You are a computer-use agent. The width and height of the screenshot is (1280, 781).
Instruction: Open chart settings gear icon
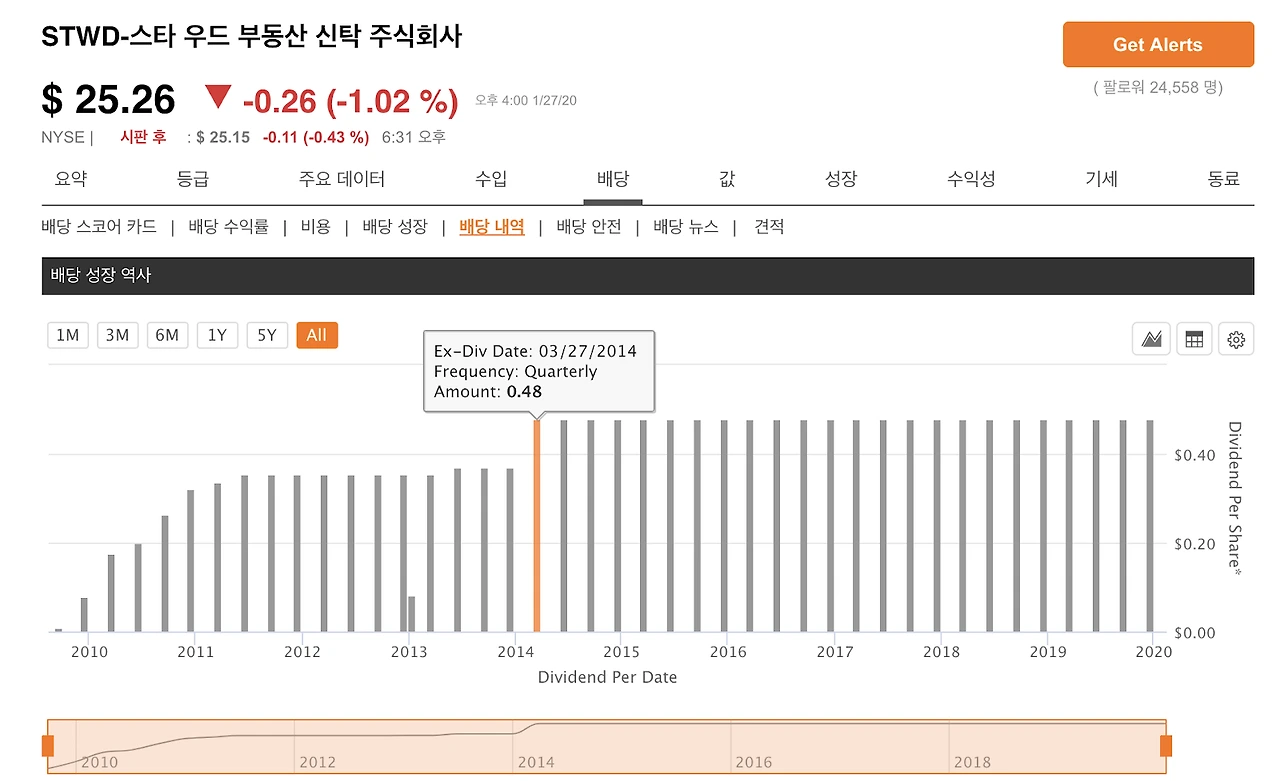(x=1236, y=339)
